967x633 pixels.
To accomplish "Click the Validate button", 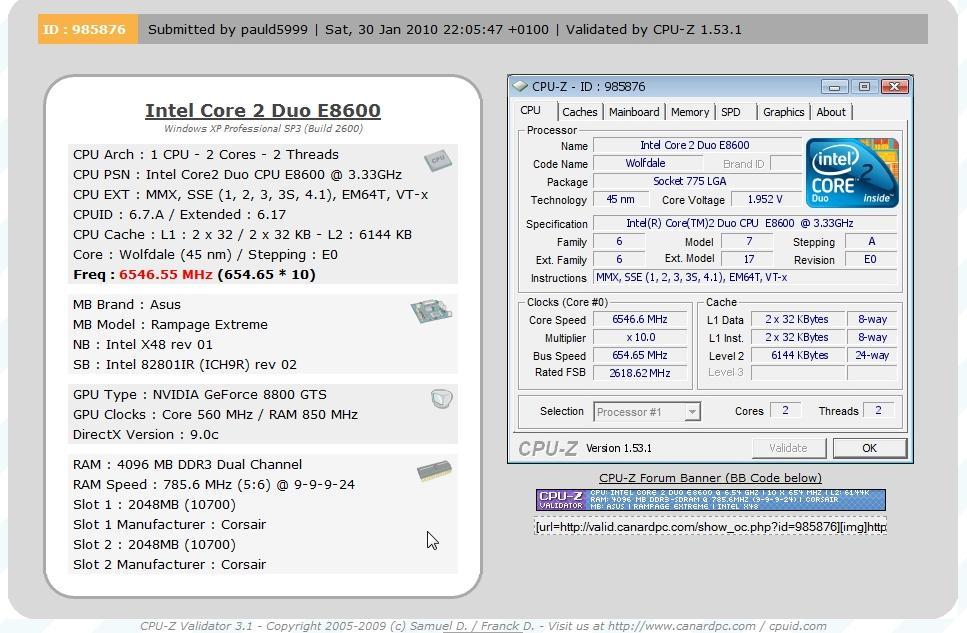I will (788, 448).
